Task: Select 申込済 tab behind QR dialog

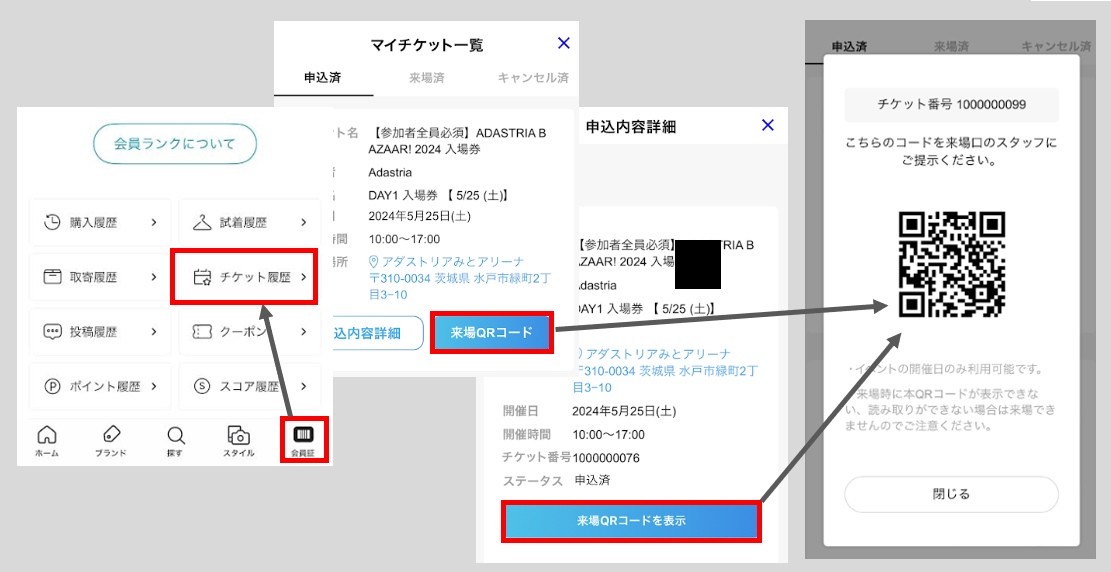Action: coord(849,47)
